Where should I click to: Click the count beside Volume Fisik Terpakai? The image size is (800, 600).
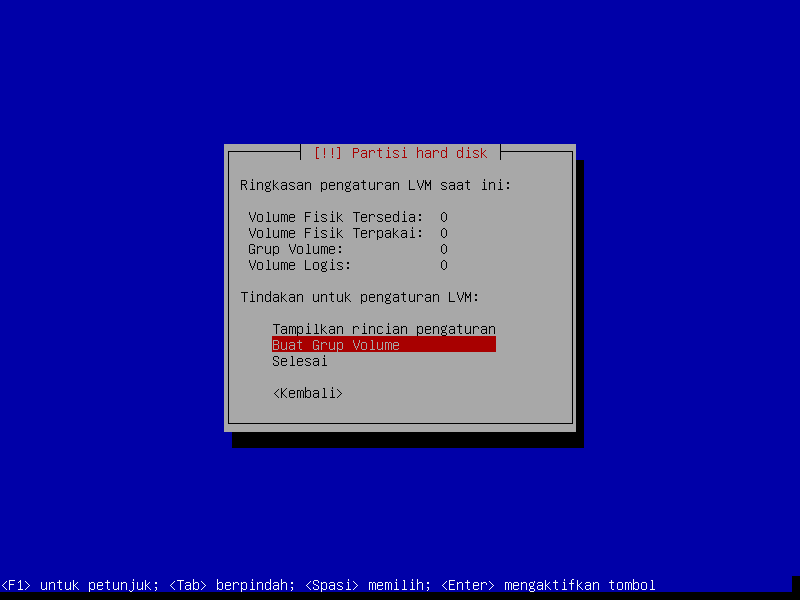coord(443,233)
